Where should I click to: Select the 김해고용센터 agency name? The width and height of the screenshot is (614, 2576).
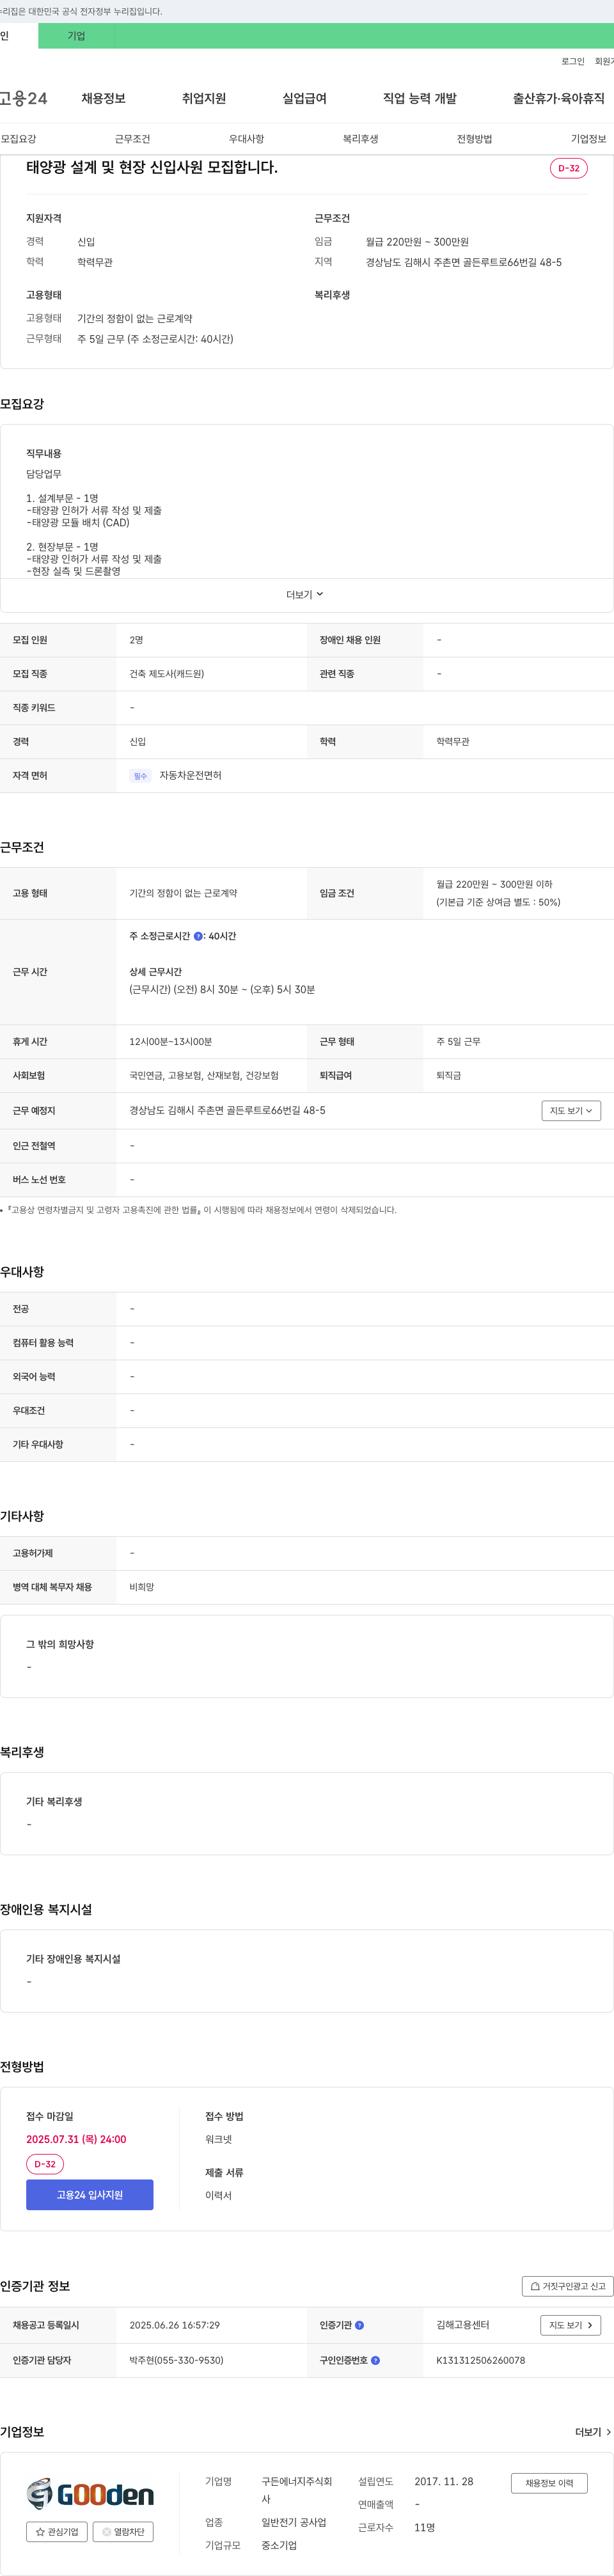click(x=463, y=2325)
